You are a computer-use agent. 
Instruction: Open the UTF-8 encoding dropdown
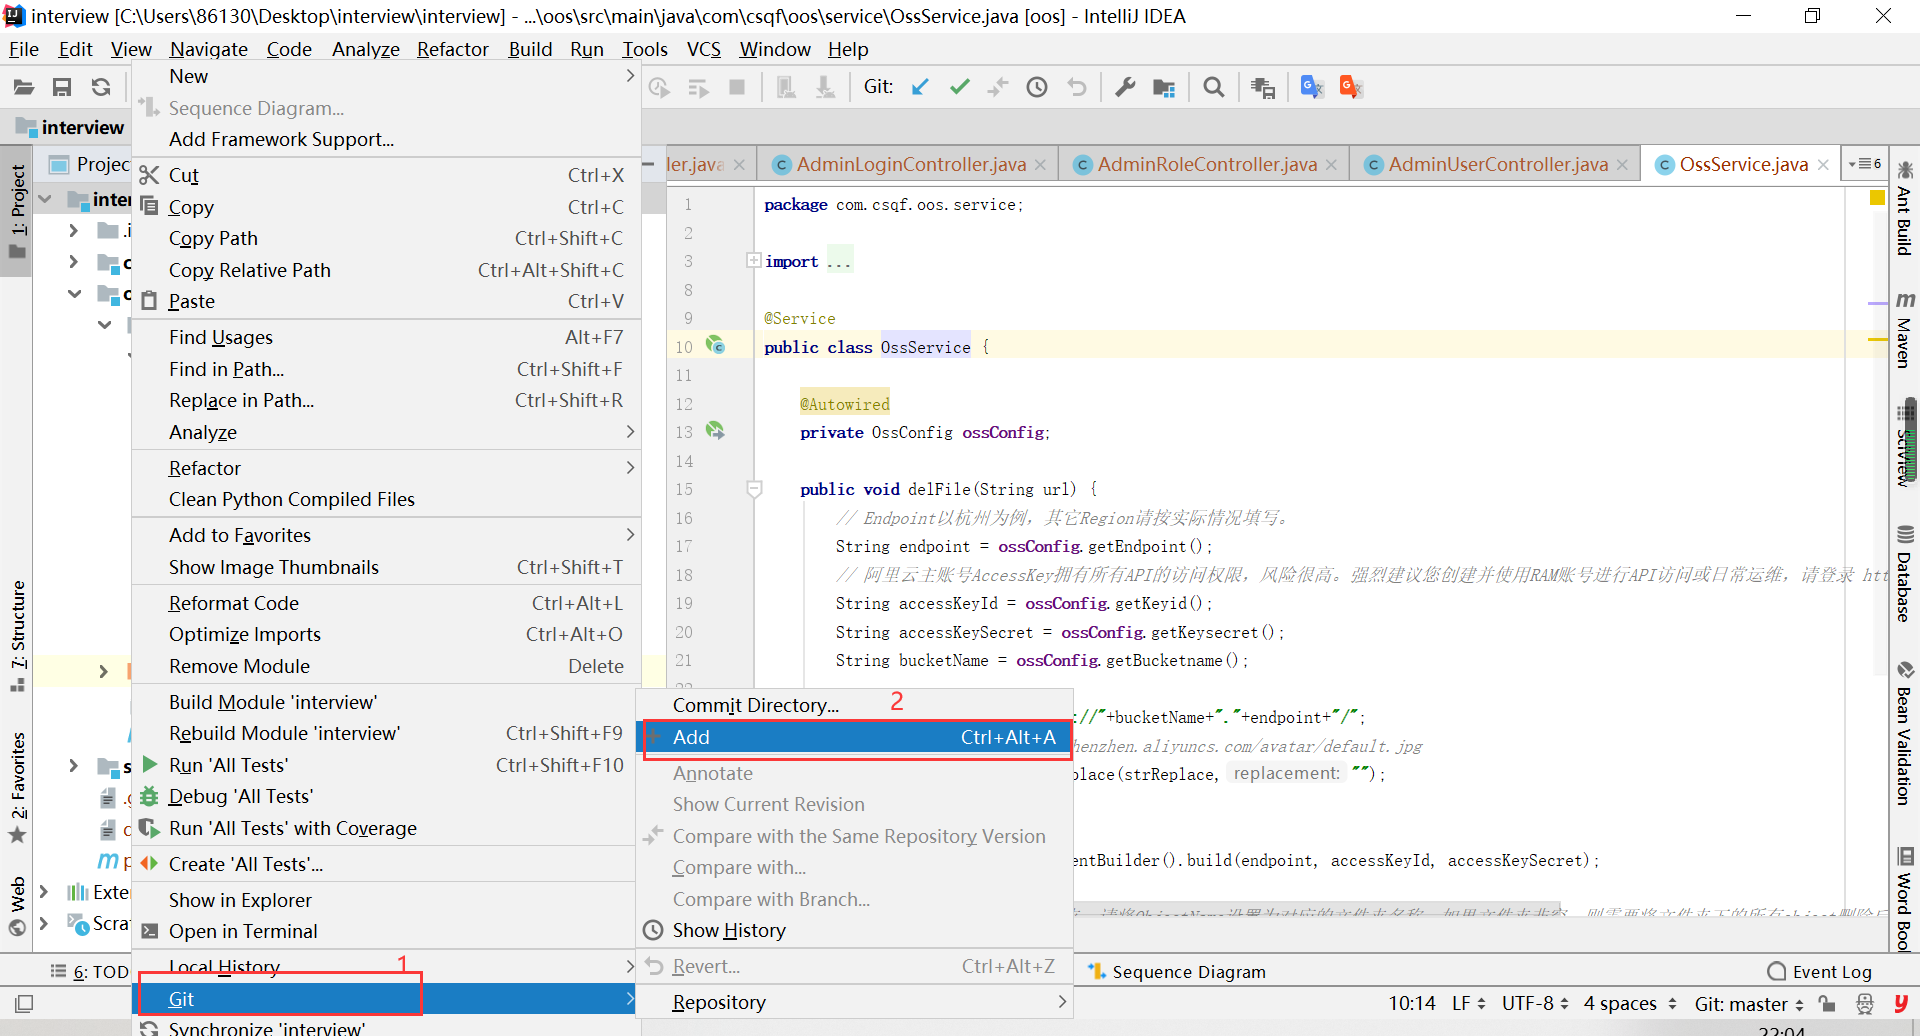(1535, 1003)
